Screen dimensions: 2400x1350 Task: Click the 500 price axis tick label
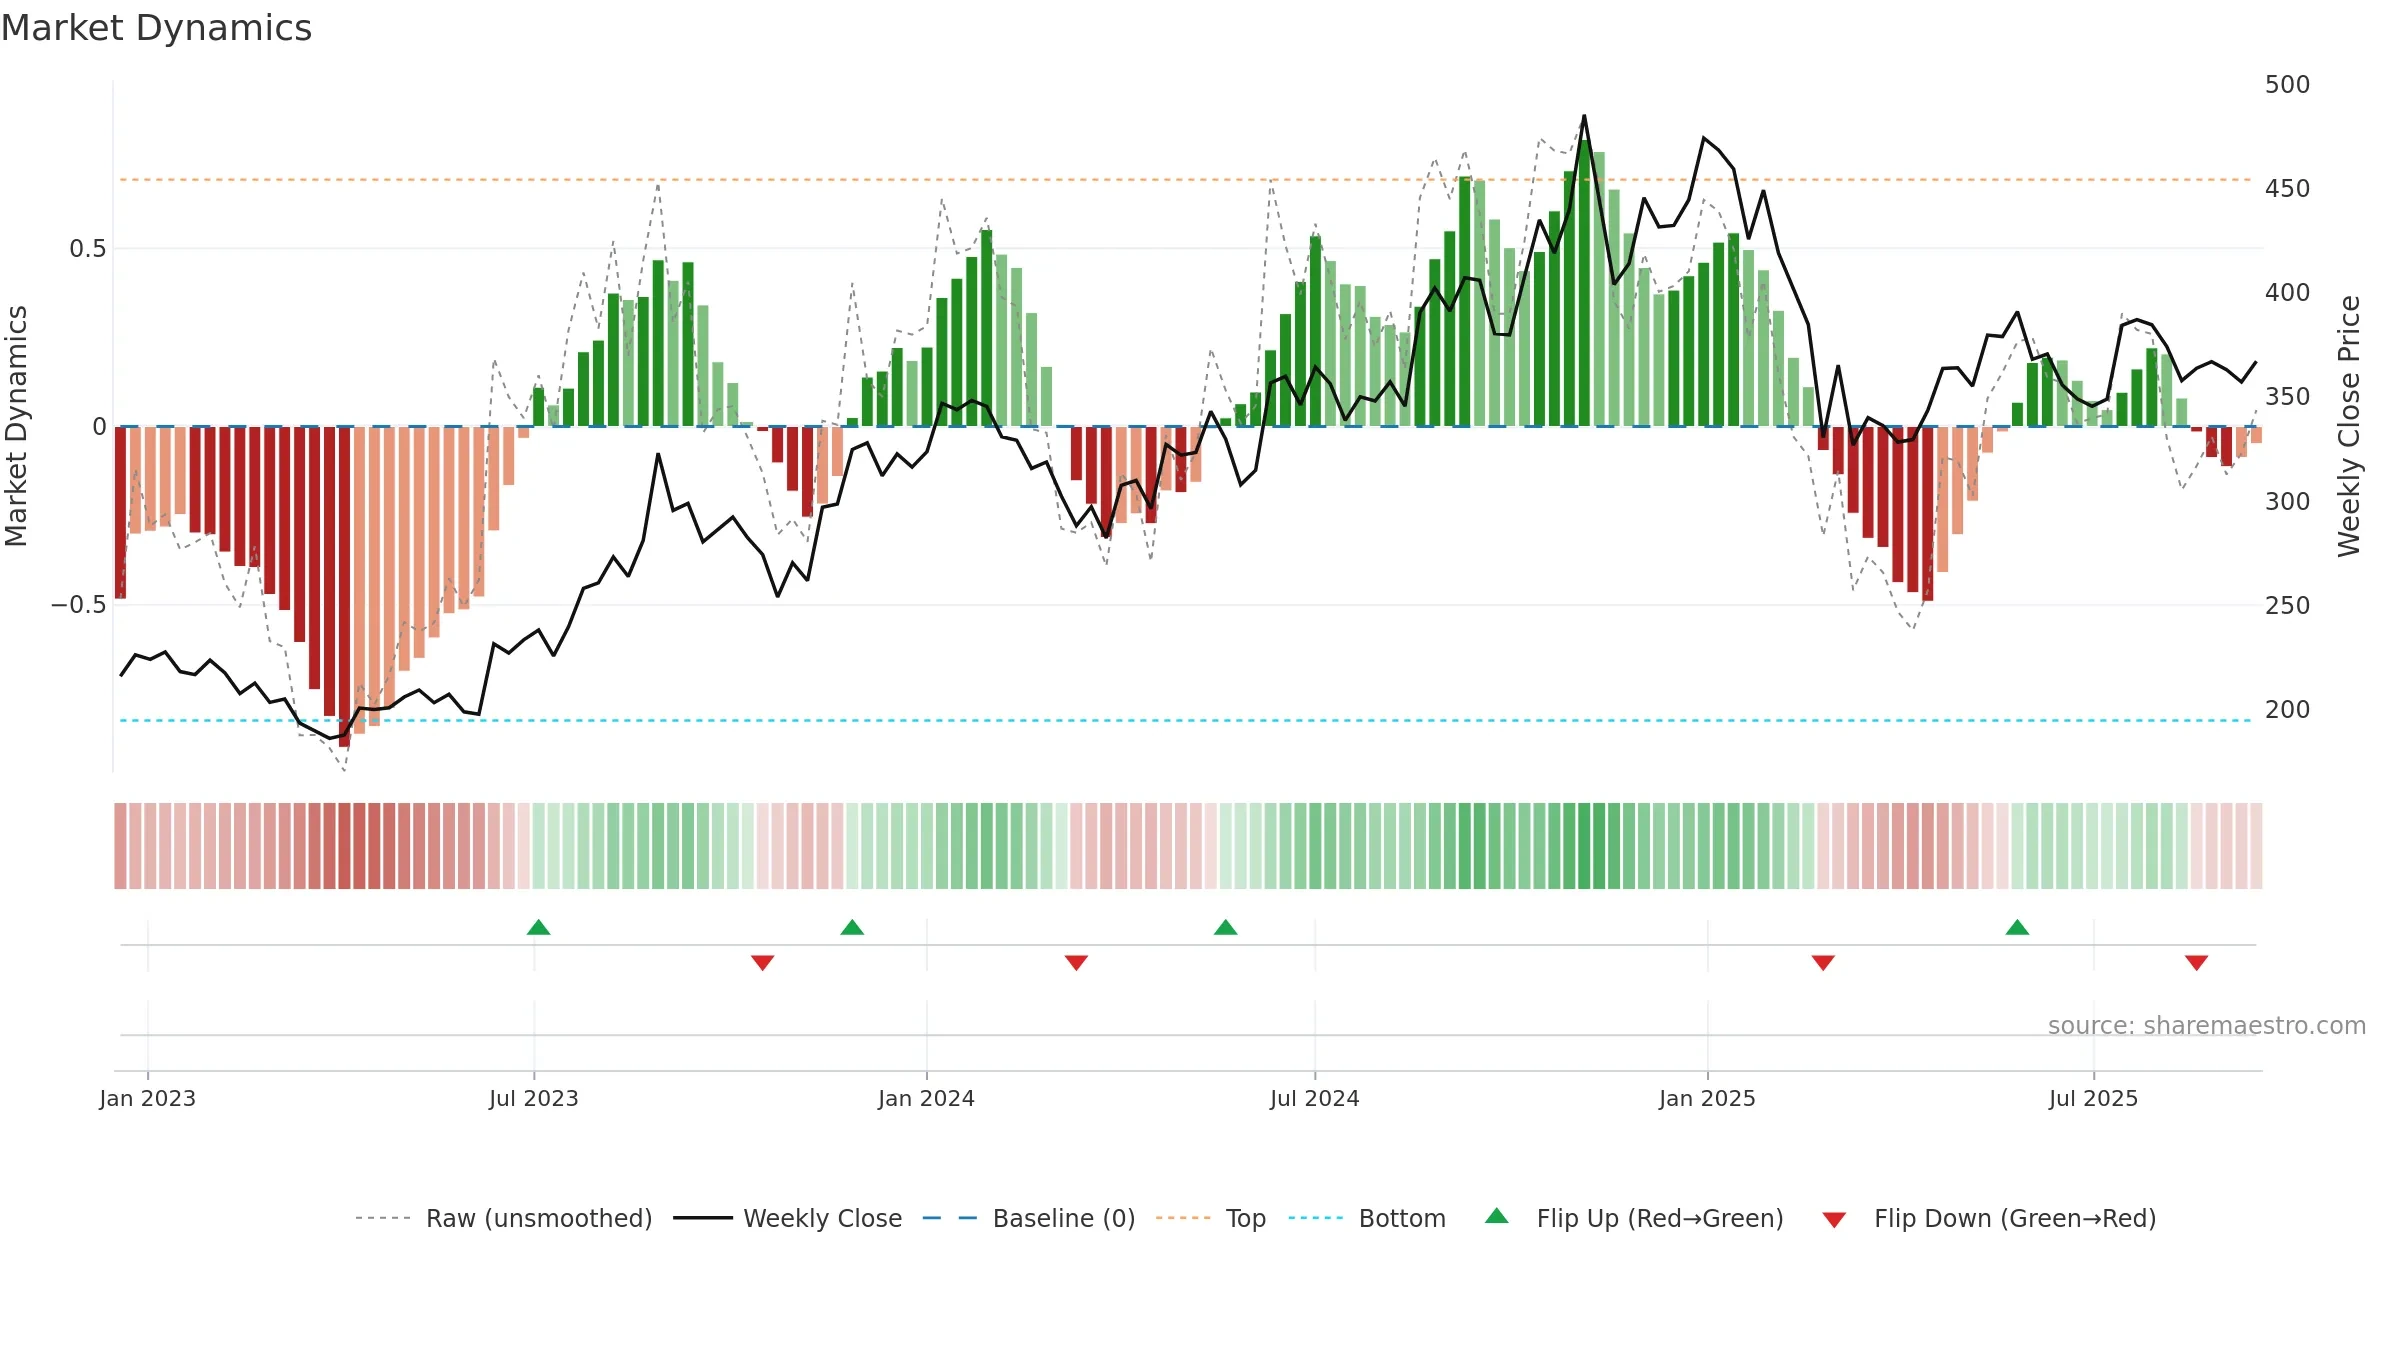coord(2287,84)
